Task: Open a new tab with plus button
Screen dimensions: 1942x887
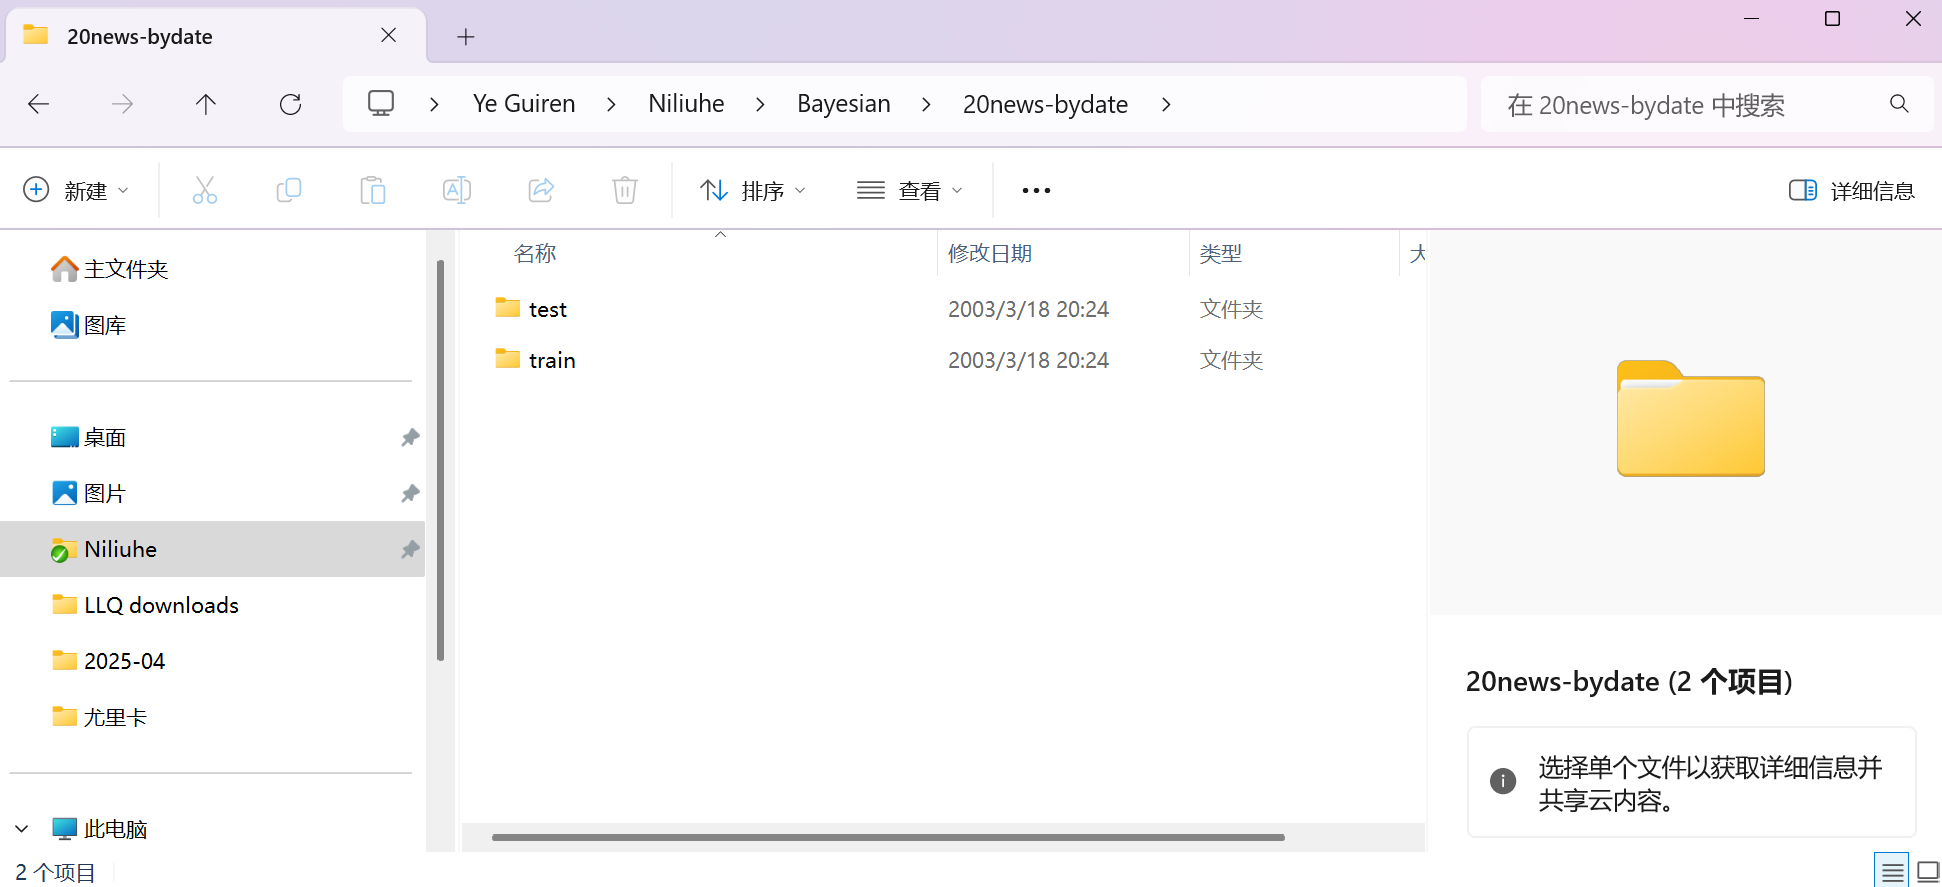Action: [x=466, y=37]
